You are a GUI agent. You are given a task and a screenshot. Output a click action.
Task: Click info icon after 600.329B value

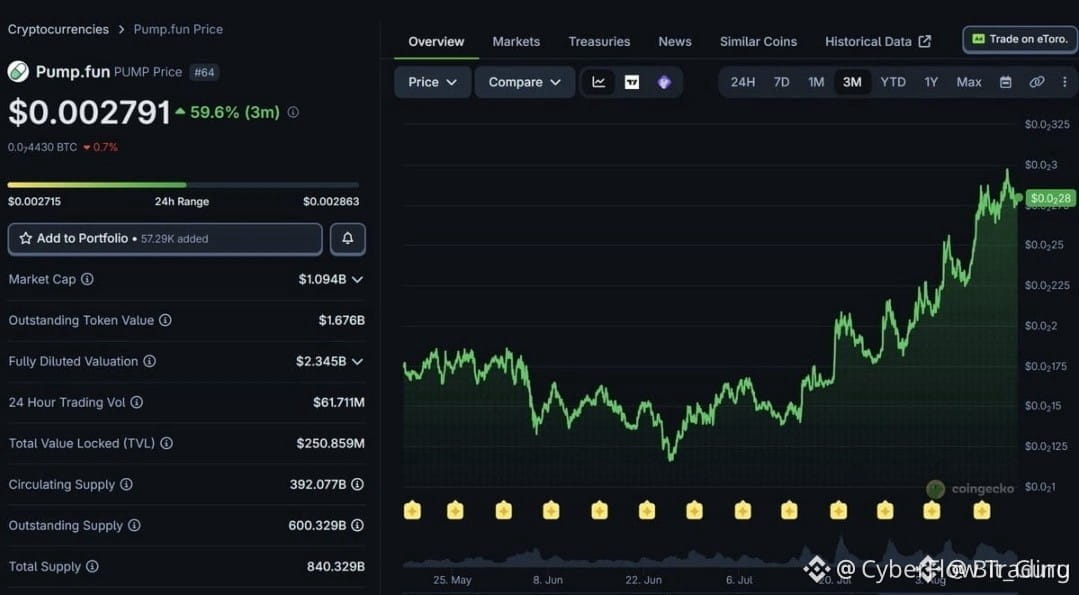(x=358, y=526)
